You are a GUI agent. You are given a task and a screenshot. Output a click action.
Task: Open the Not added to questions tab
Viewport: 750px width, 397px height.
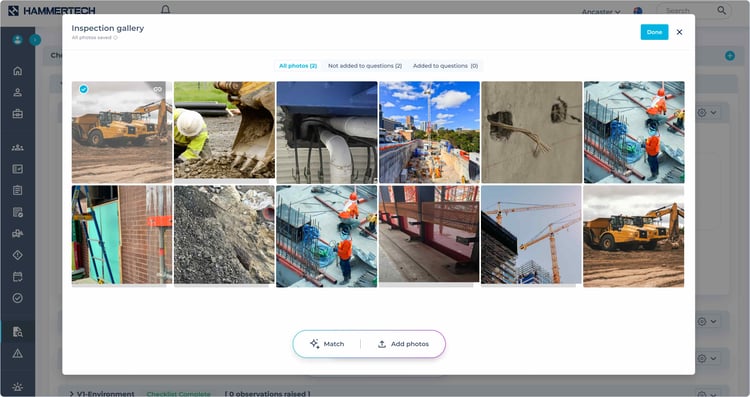click(x=365, y=66)
